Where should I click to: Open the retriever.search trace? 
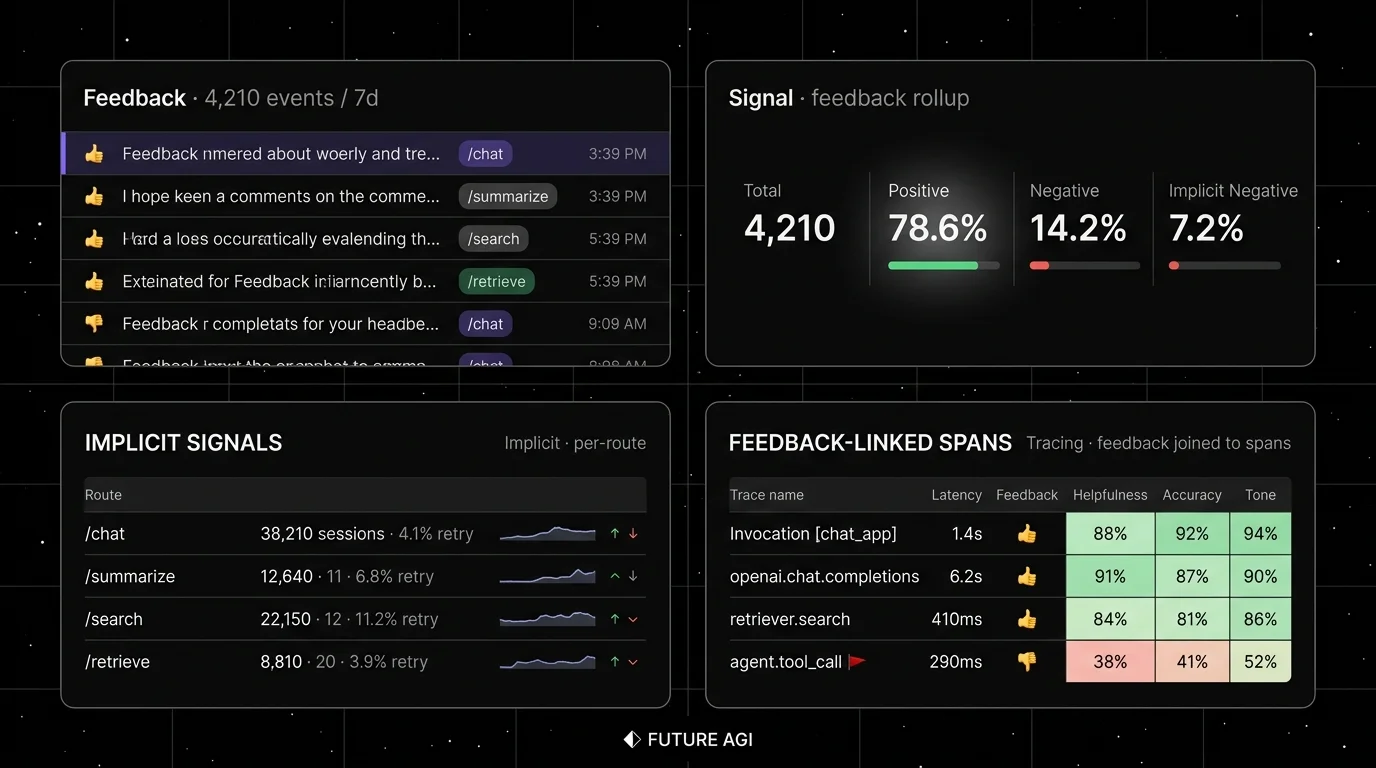pyautogui.click(x=790, y=619)
